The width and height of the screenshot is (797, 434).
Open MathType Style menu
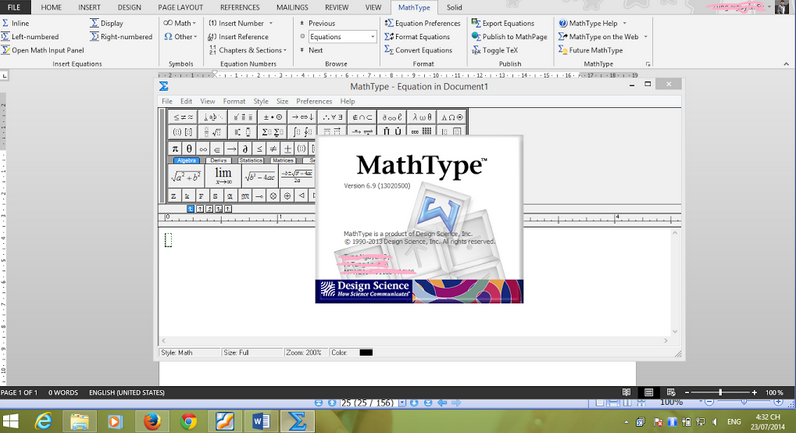pos(261,101)
